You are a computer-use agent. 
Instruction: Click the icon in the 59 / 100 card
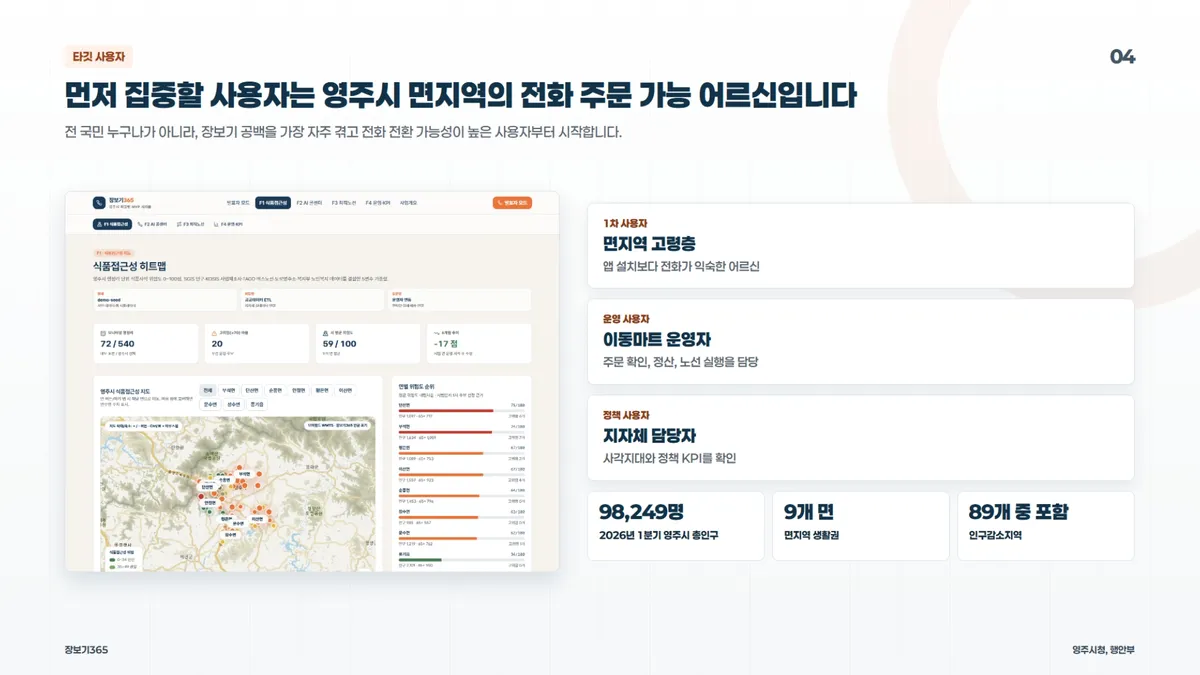[x=325, y=333]
